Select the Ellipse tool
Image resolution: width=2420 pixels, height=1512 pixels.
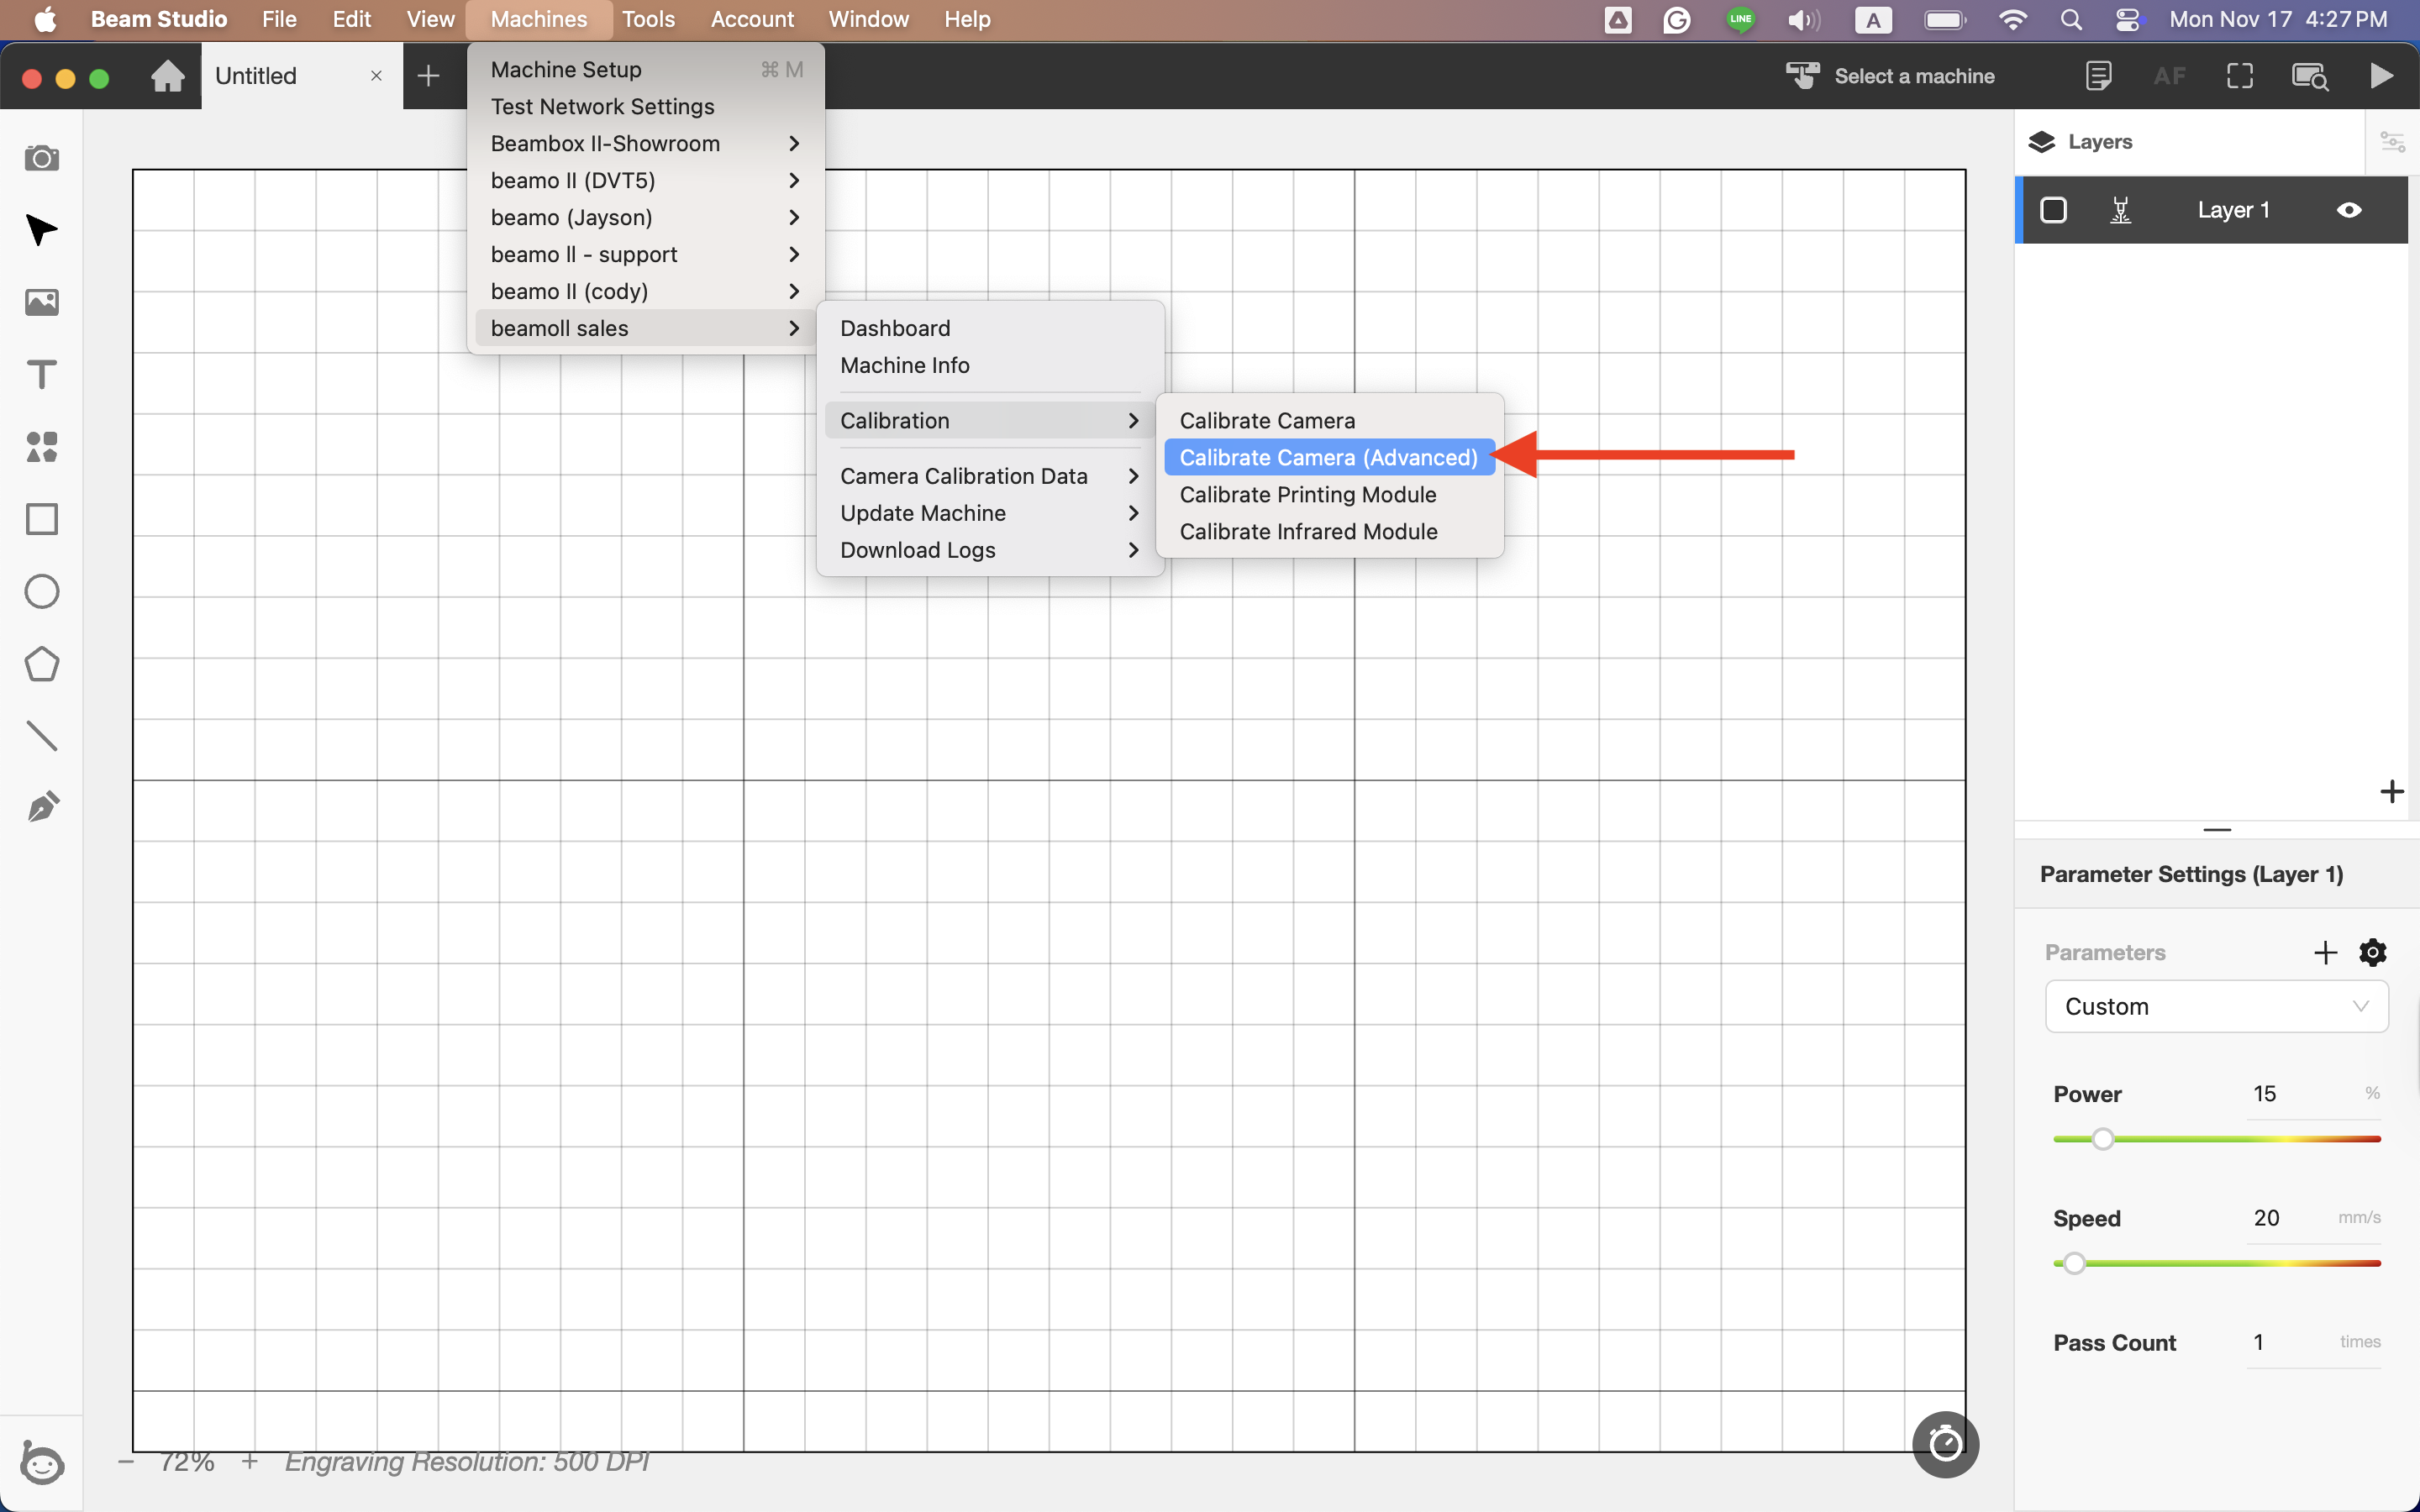[x=41, y=592]
